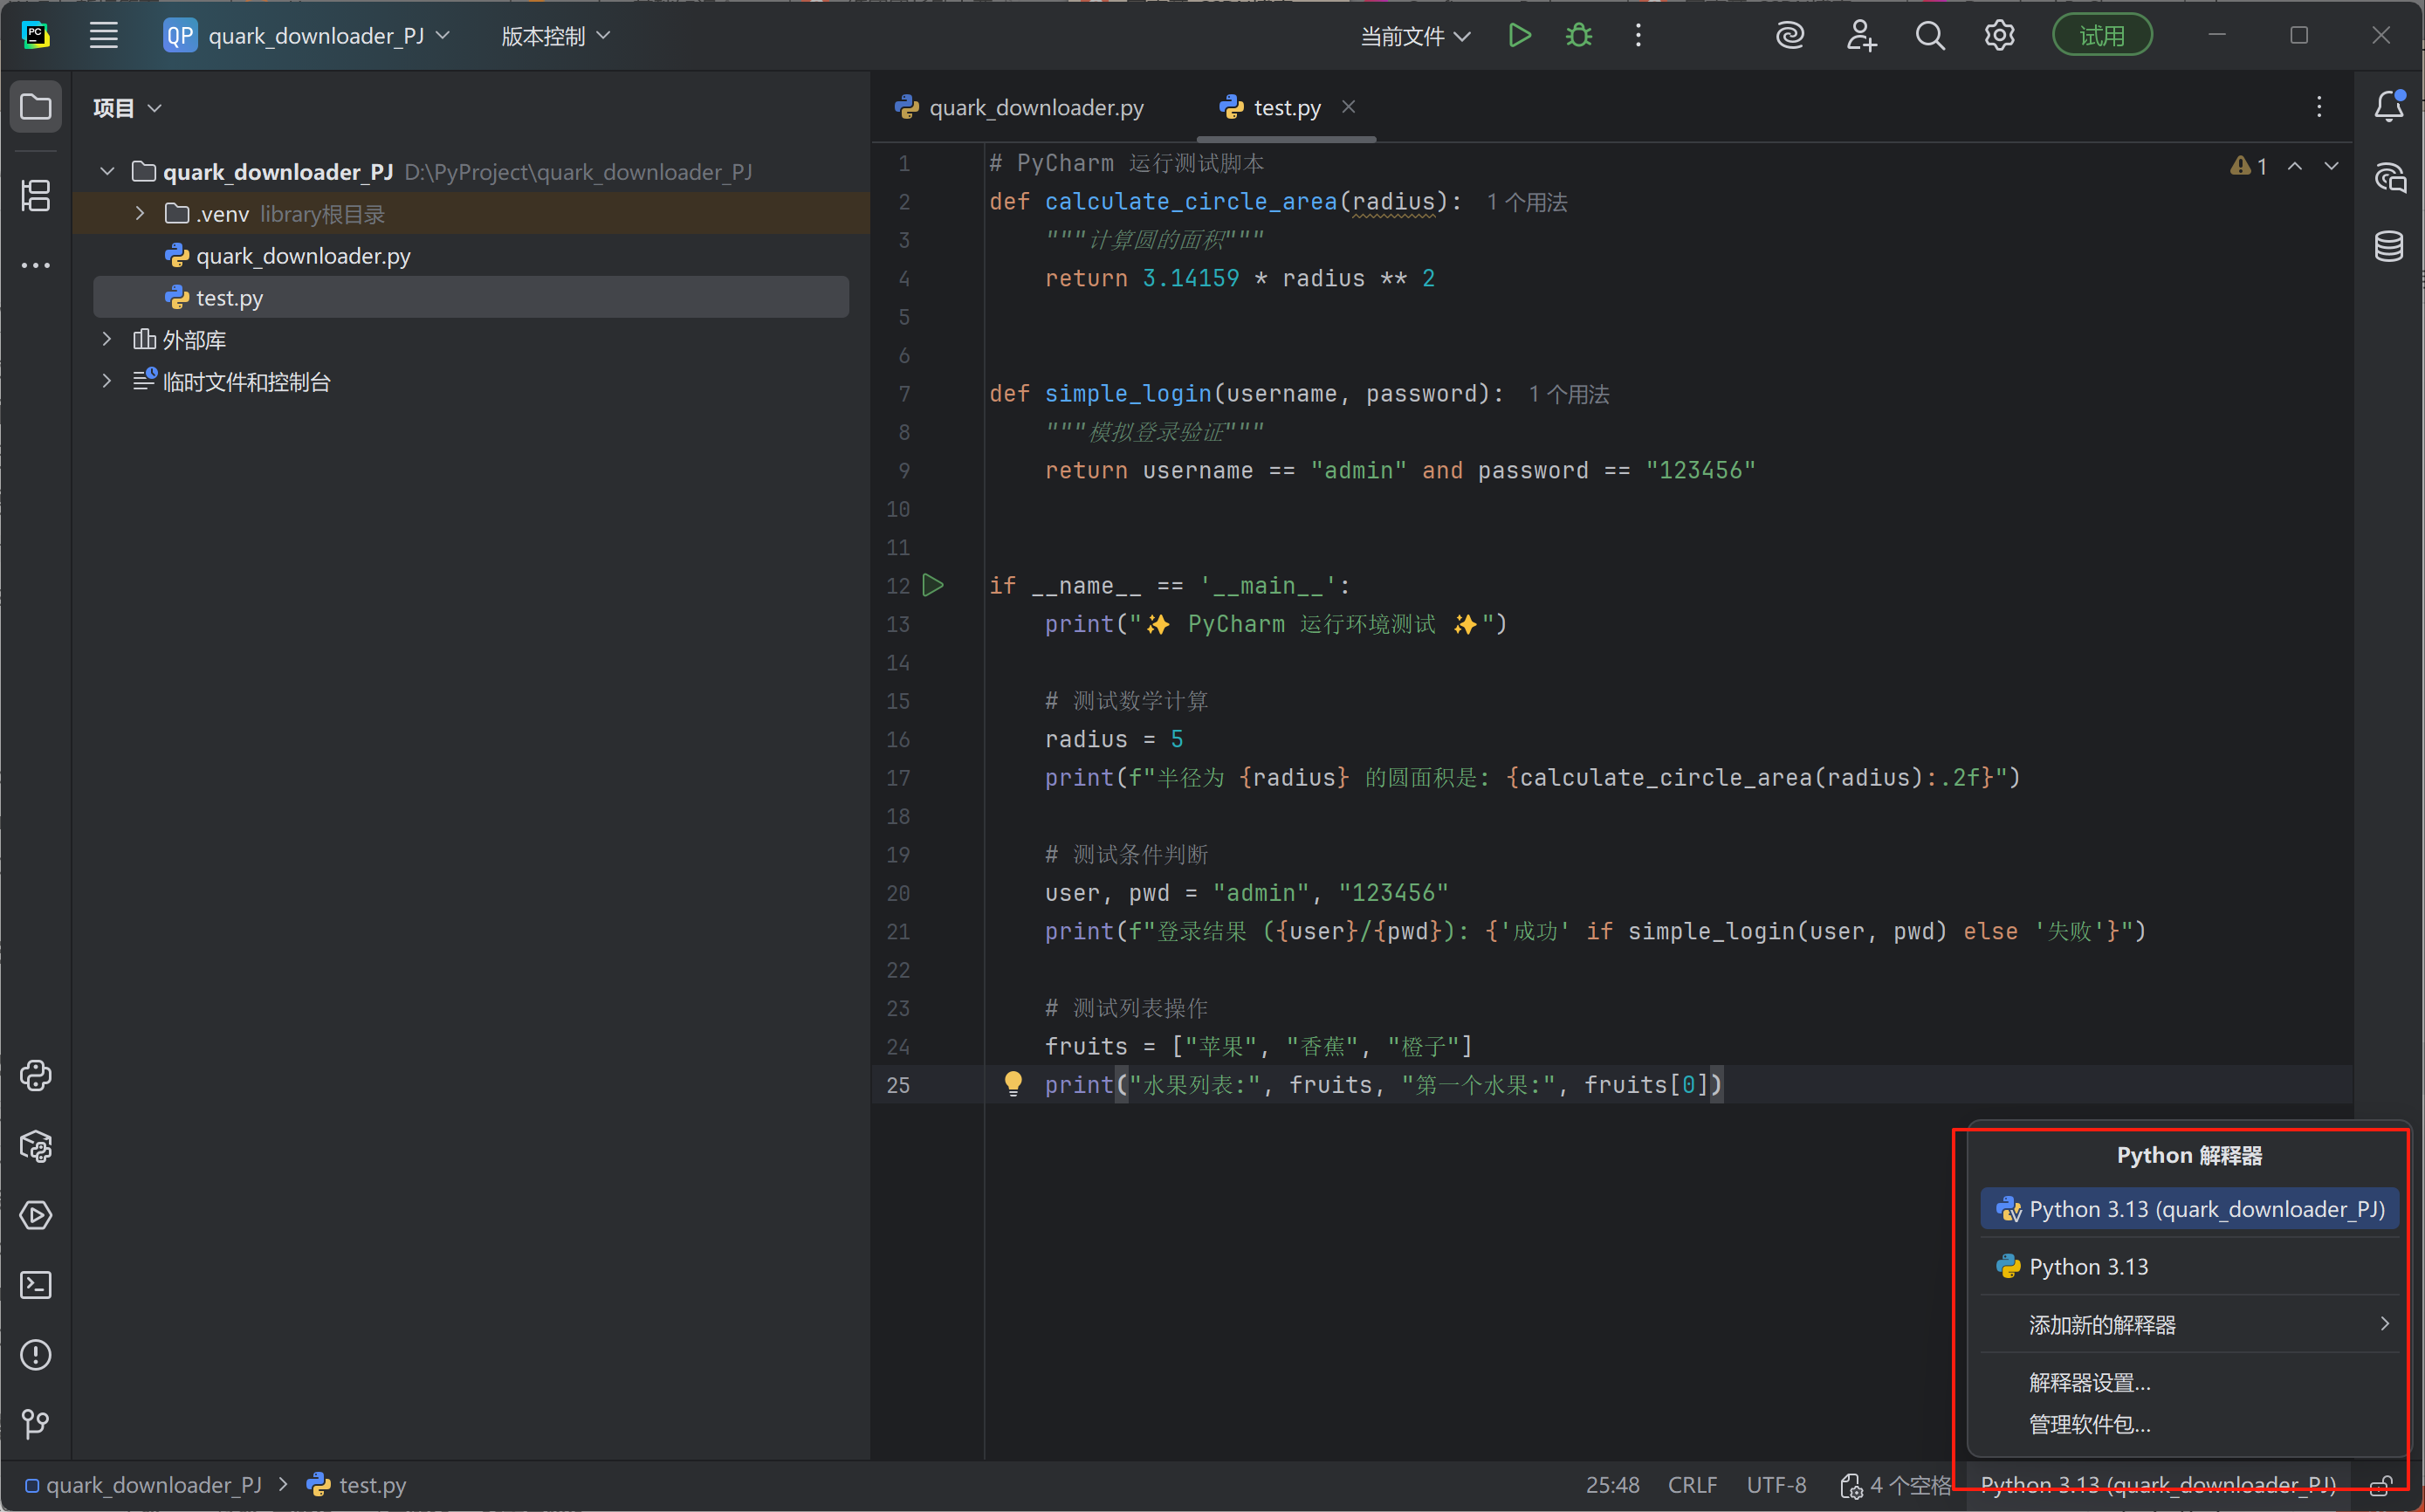
Task: Toggle the Project tool window folder icon
Action: pos(36,106)
